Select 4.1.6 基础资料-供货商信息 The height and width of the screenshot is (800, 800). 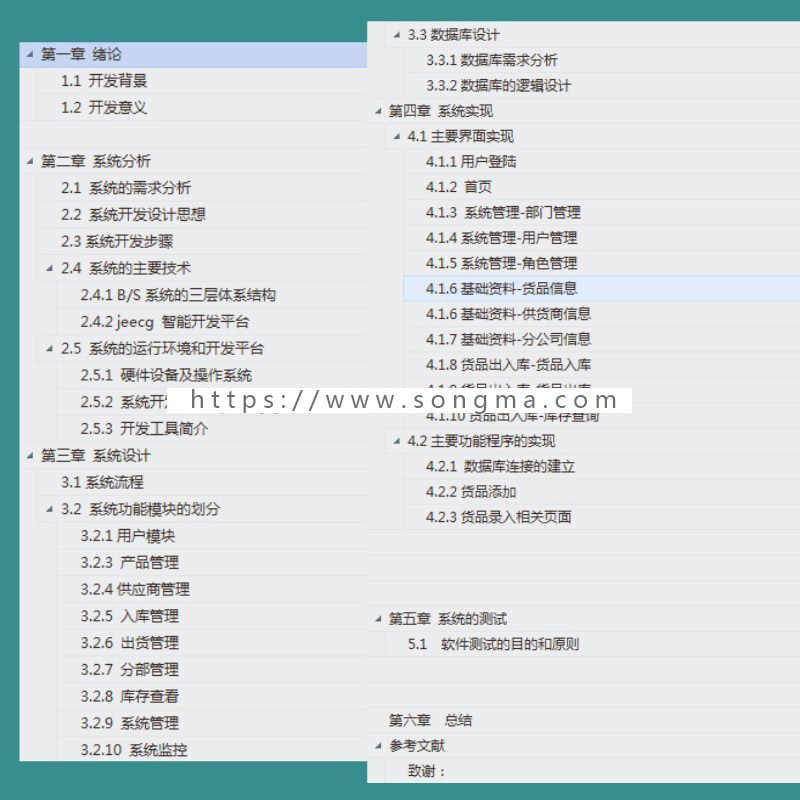click(508, 314)
